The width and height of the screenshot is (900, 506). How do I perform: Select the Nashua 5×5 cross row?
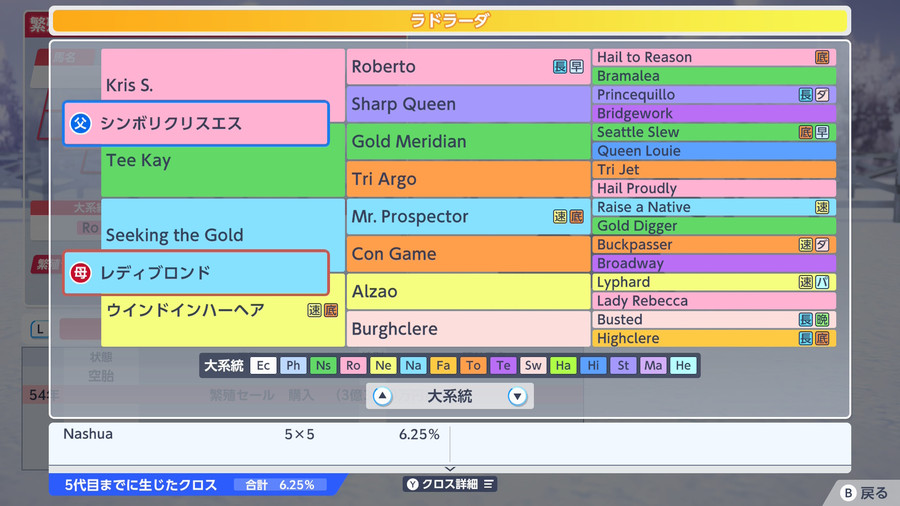250,434
